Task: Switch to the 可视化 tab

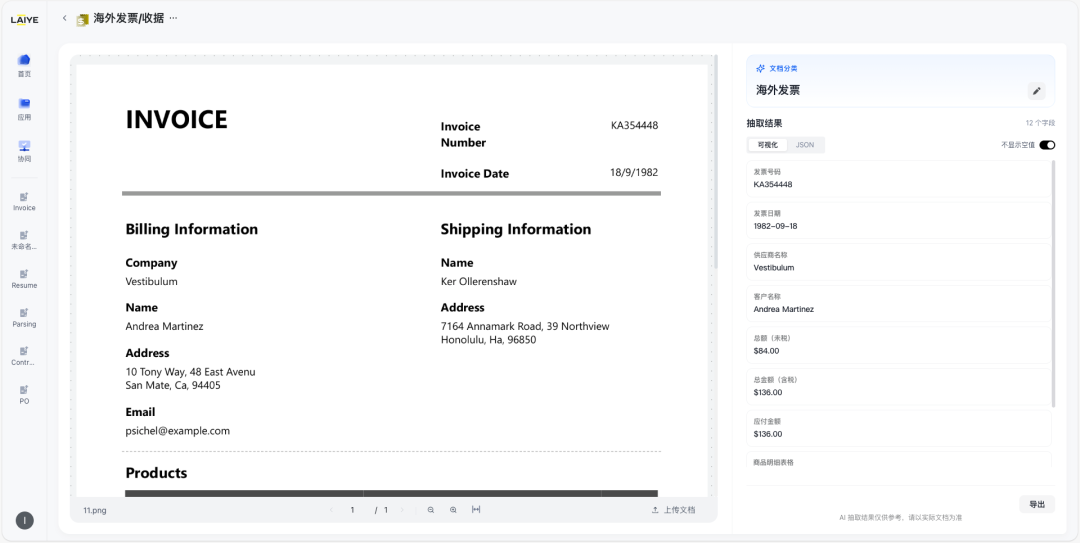Action: pos(768,145)
